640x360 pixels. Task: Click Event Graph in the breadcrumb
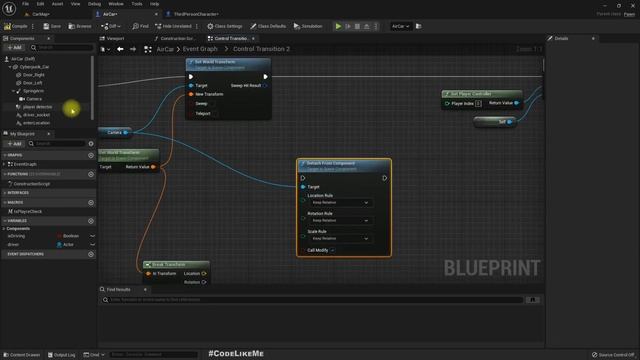coord(200,49)
